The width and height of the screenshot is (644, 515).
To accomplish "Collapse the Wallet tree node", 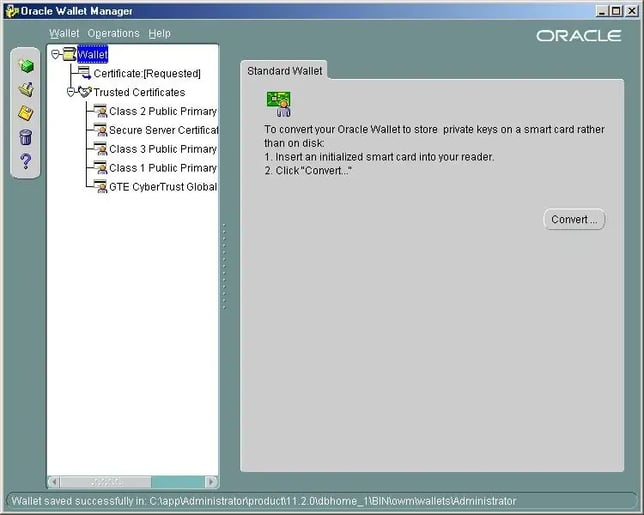I will coord(55,54).
